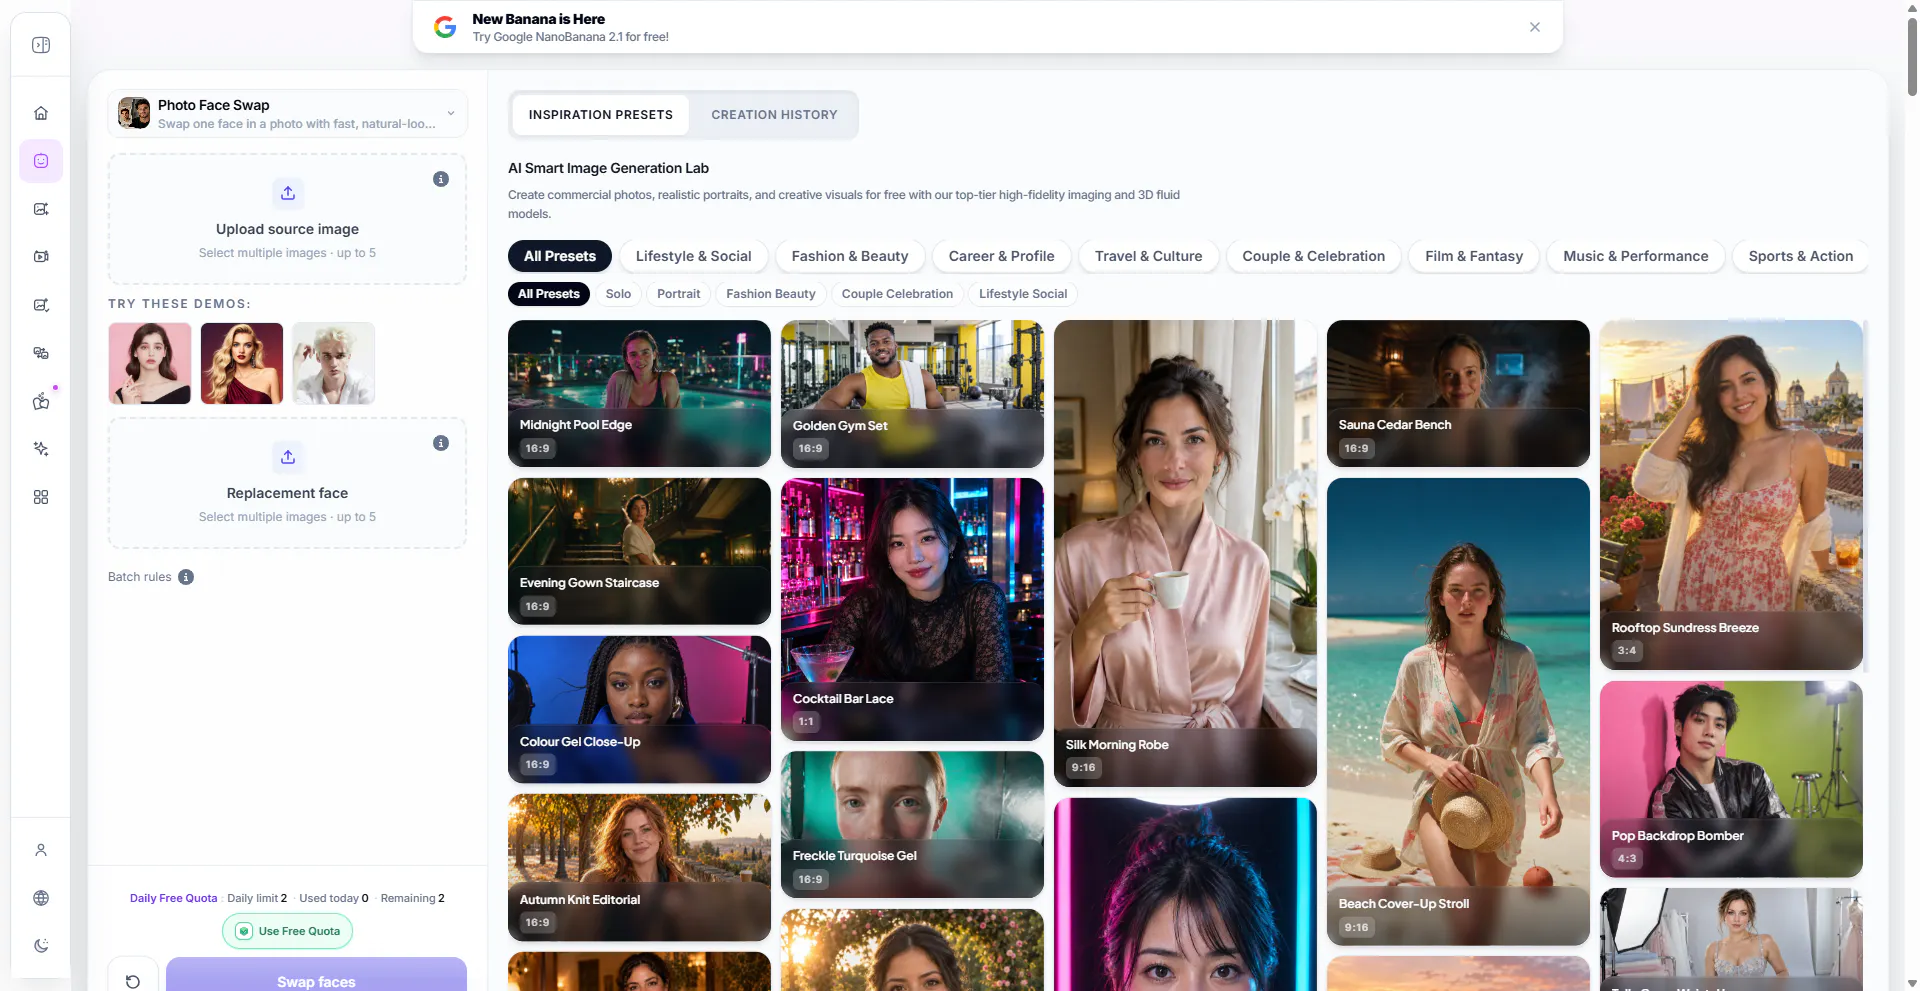Open the Home icon in sidebar
The height and width of the screenshot is (991, 1920).
point(41,113)
